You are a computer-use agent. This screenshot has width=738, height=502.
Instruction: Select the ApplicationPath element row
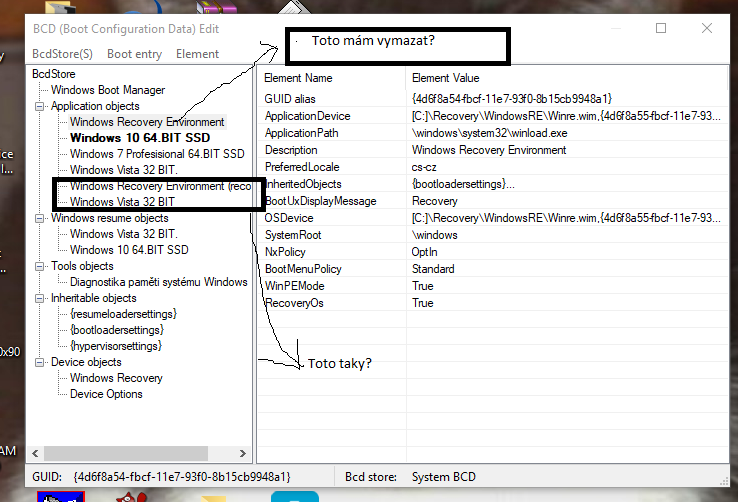(492, 133)
